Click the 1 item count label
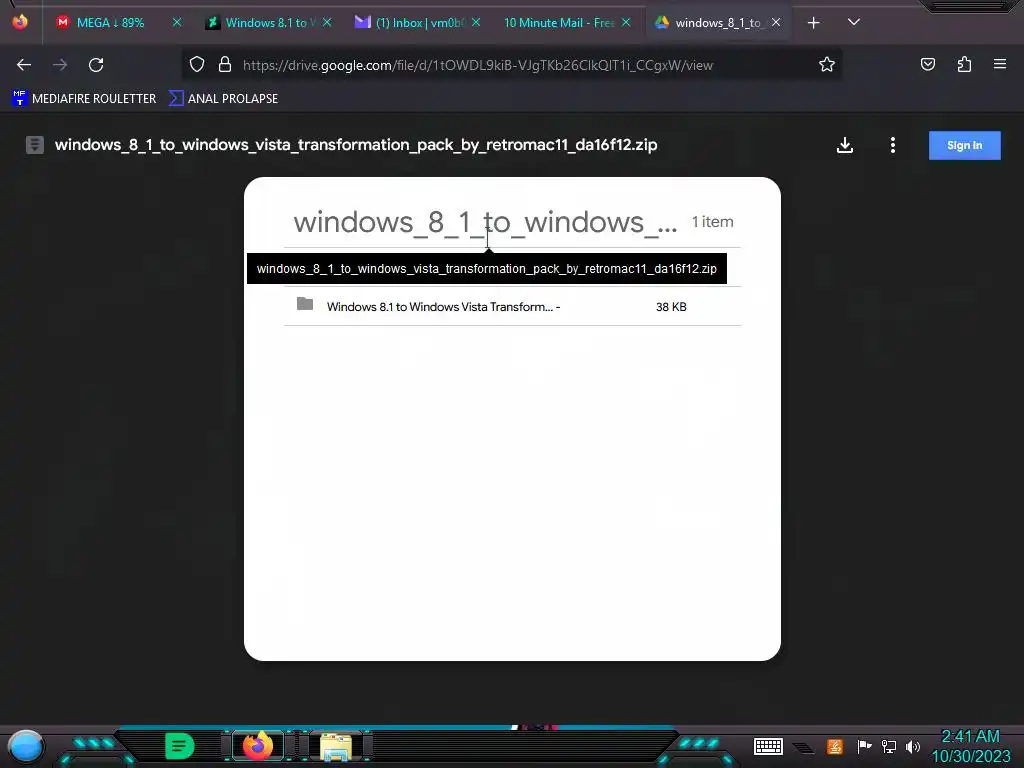This screenshot has width=1024, height=768. [712, 222]
